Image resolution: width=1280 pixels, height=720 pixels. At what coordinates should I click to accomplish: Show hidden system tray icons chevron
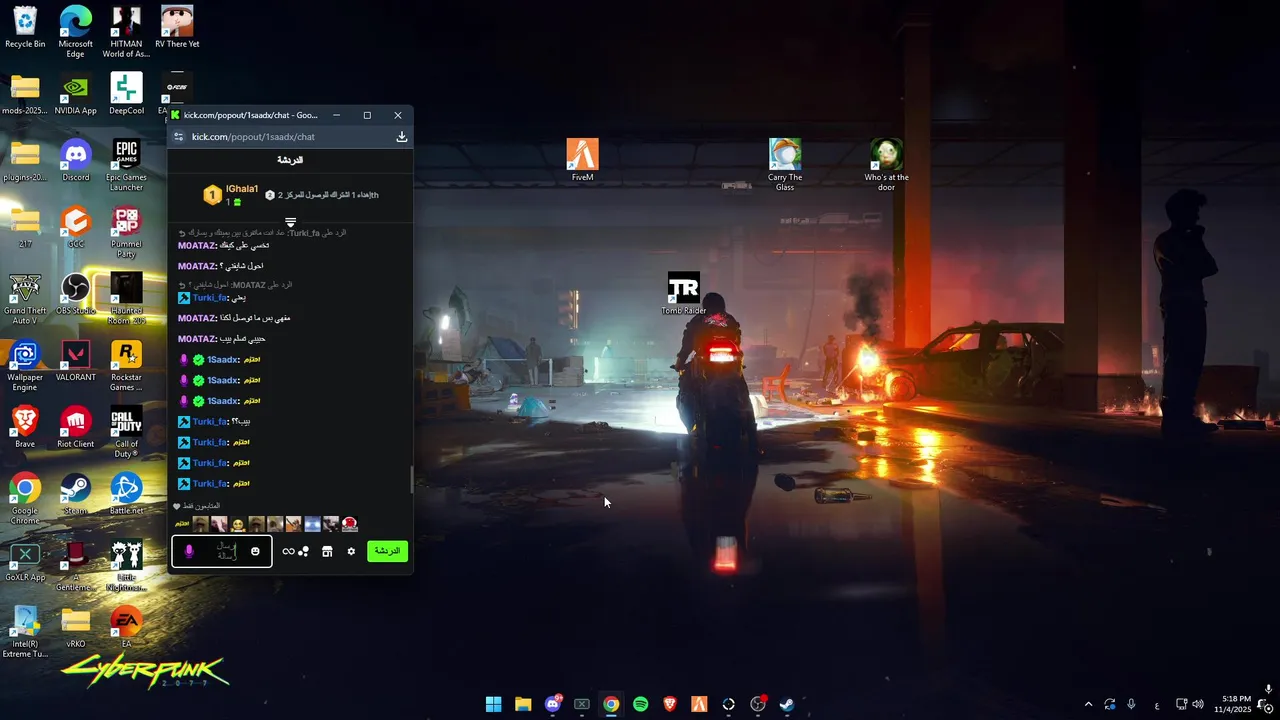click(1088, 704)
